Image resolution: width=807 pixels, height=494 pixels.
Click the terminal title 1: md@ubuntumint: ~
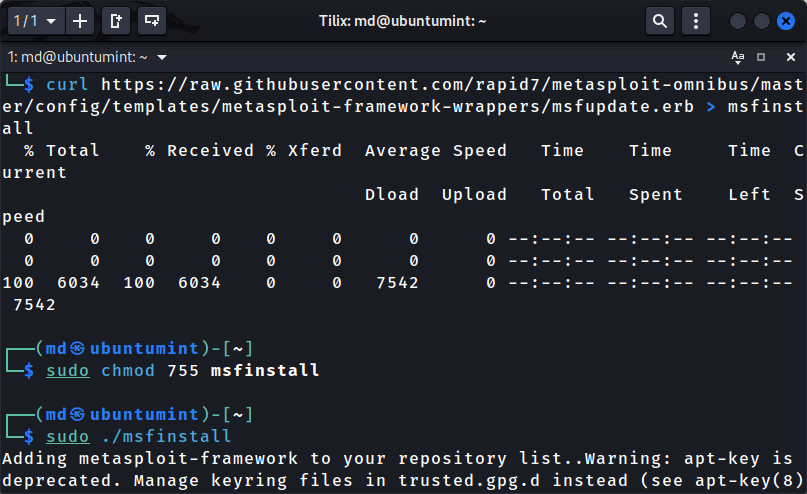click(x=78, y=57)
